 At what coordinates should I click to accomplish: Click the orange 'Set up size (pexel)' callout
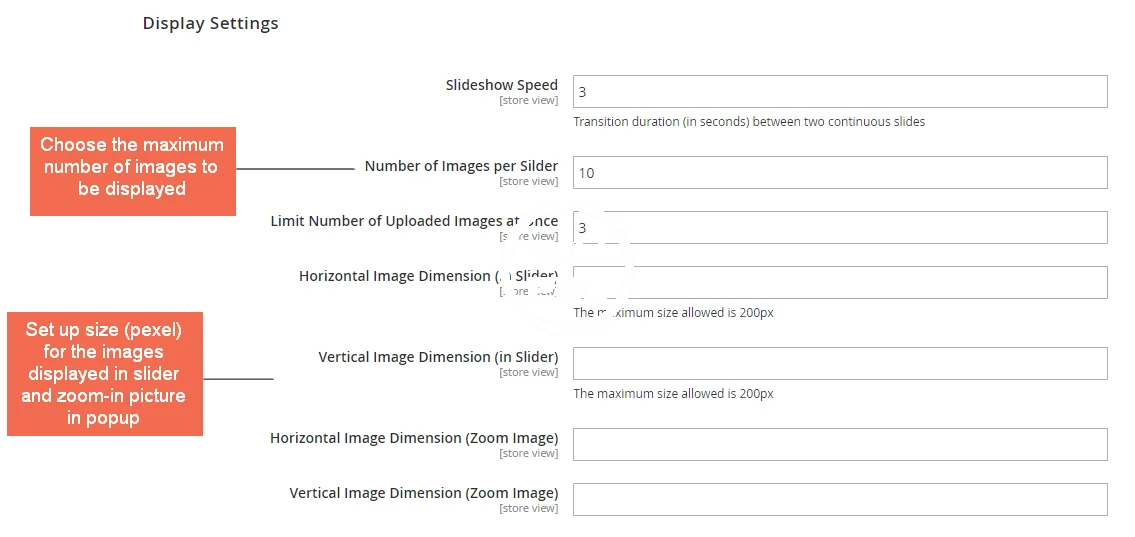pos(104,373)
